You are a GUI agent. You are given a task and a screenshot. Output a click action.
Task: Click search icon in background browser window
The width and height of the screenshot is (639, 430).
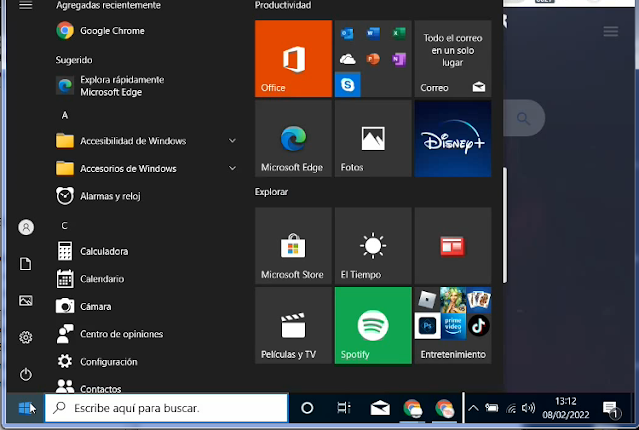click(x=523, y=119)
